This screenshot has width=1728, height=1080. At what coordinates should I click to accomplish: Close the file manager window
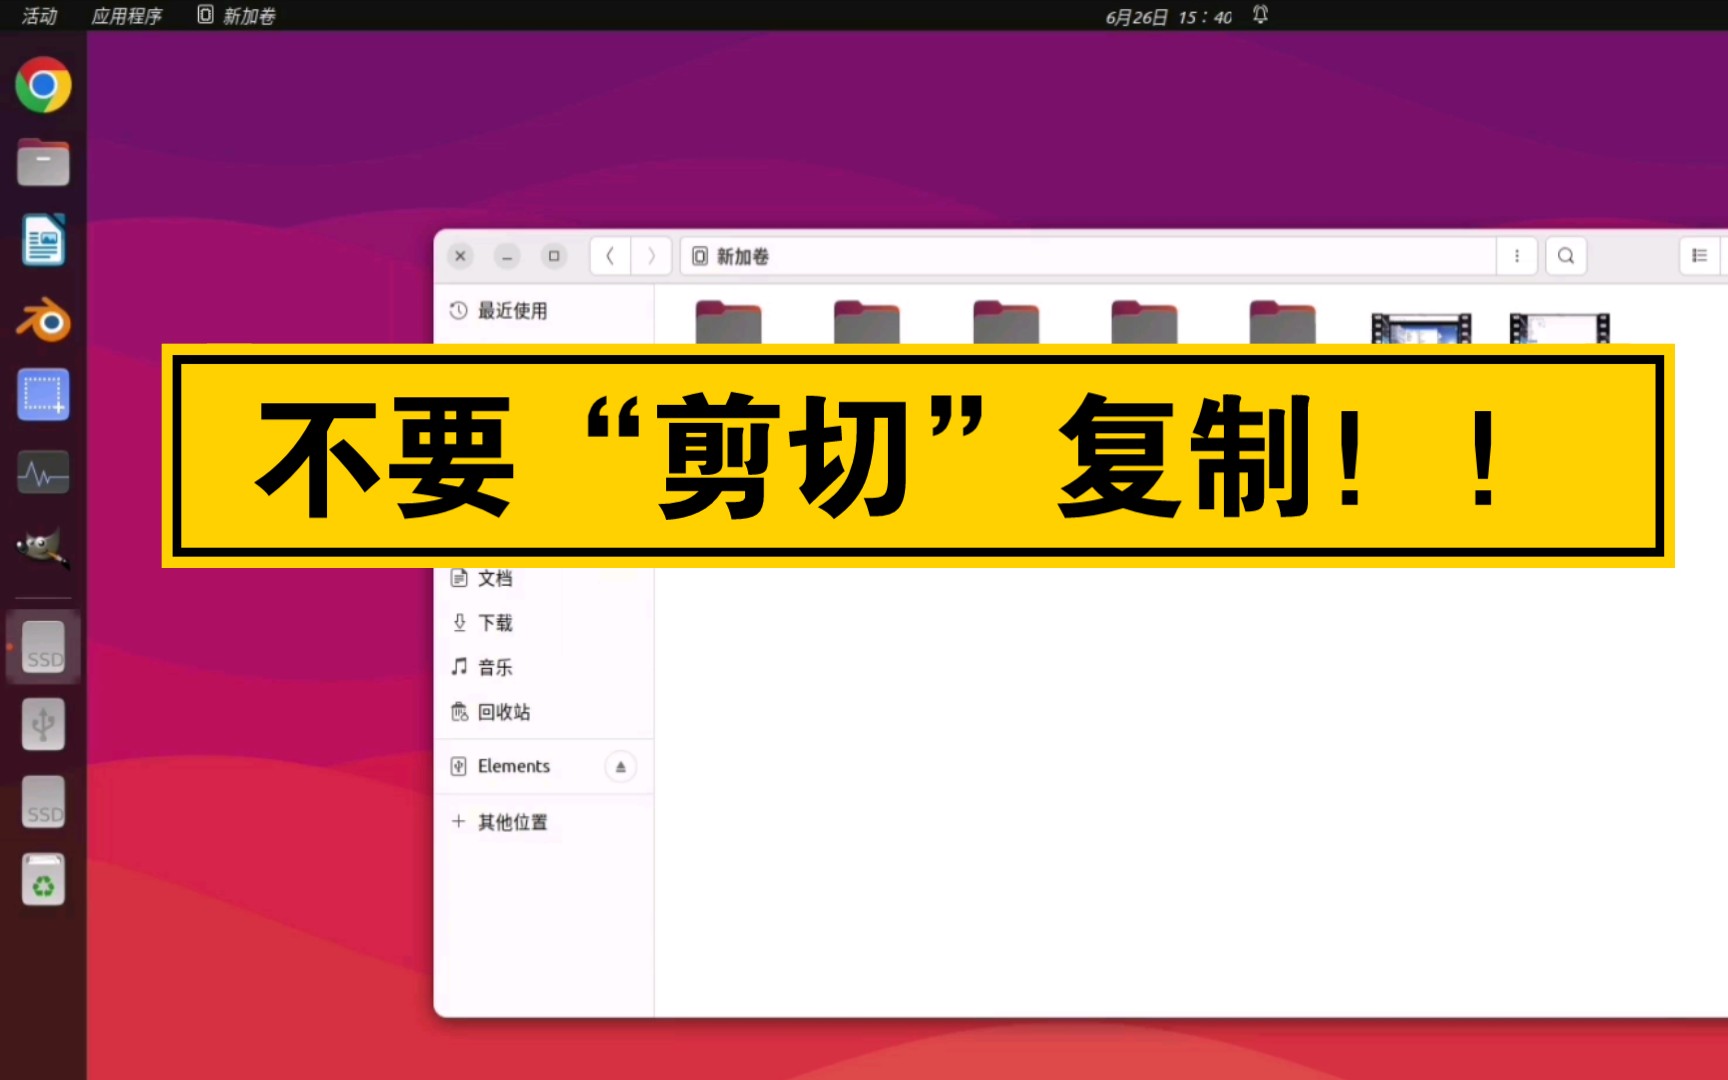point(460,256)
